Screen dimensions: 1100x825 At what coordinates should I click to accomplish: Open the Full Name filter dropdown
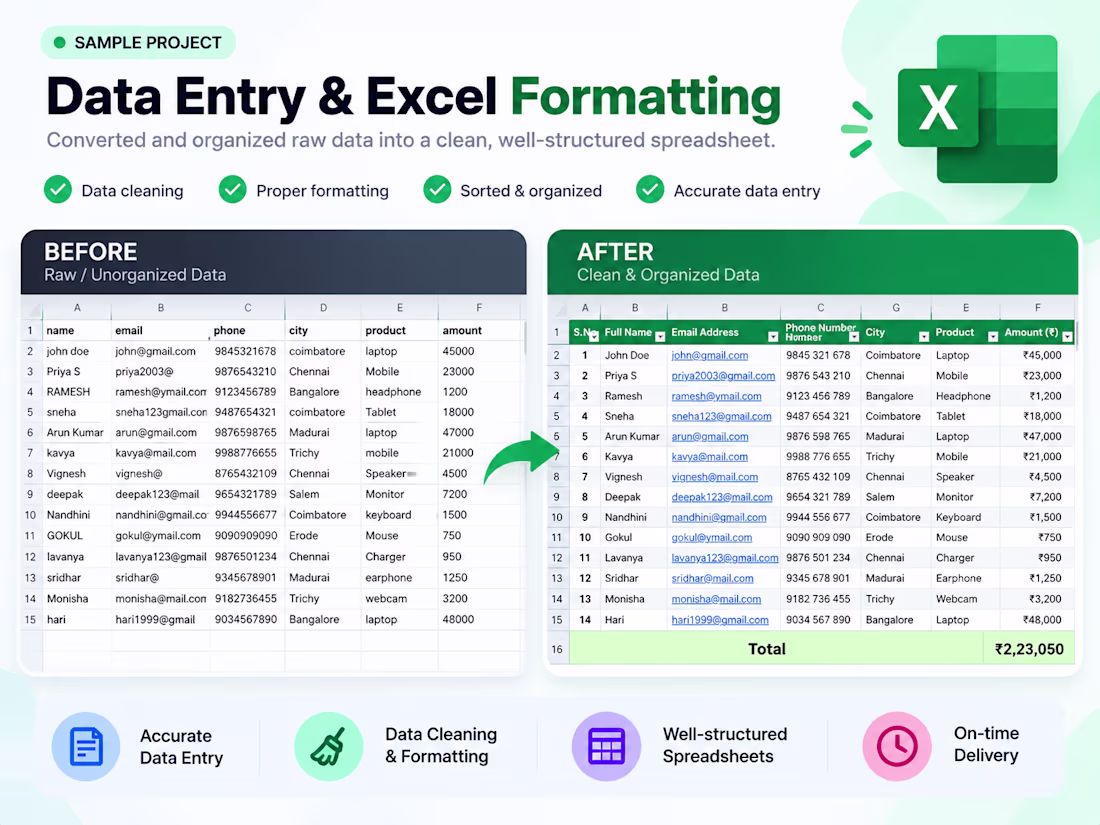click(x=659, y=337)
